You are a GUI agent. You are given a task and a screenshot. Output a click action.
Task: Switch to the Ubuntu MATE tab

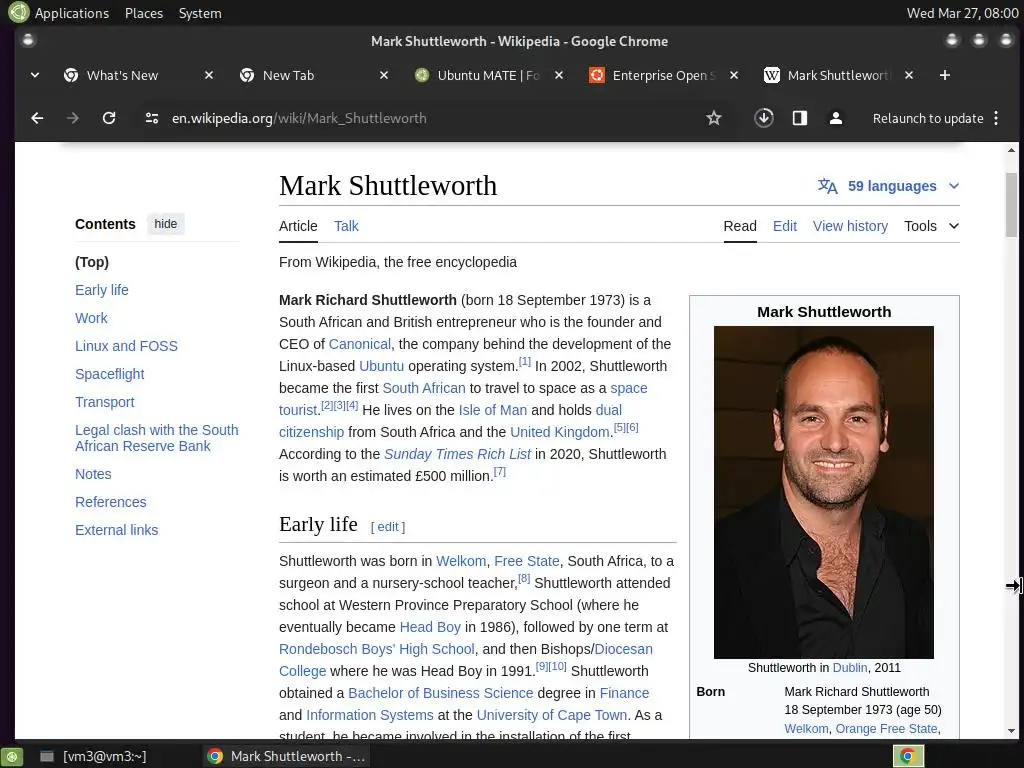click(488, 75)
